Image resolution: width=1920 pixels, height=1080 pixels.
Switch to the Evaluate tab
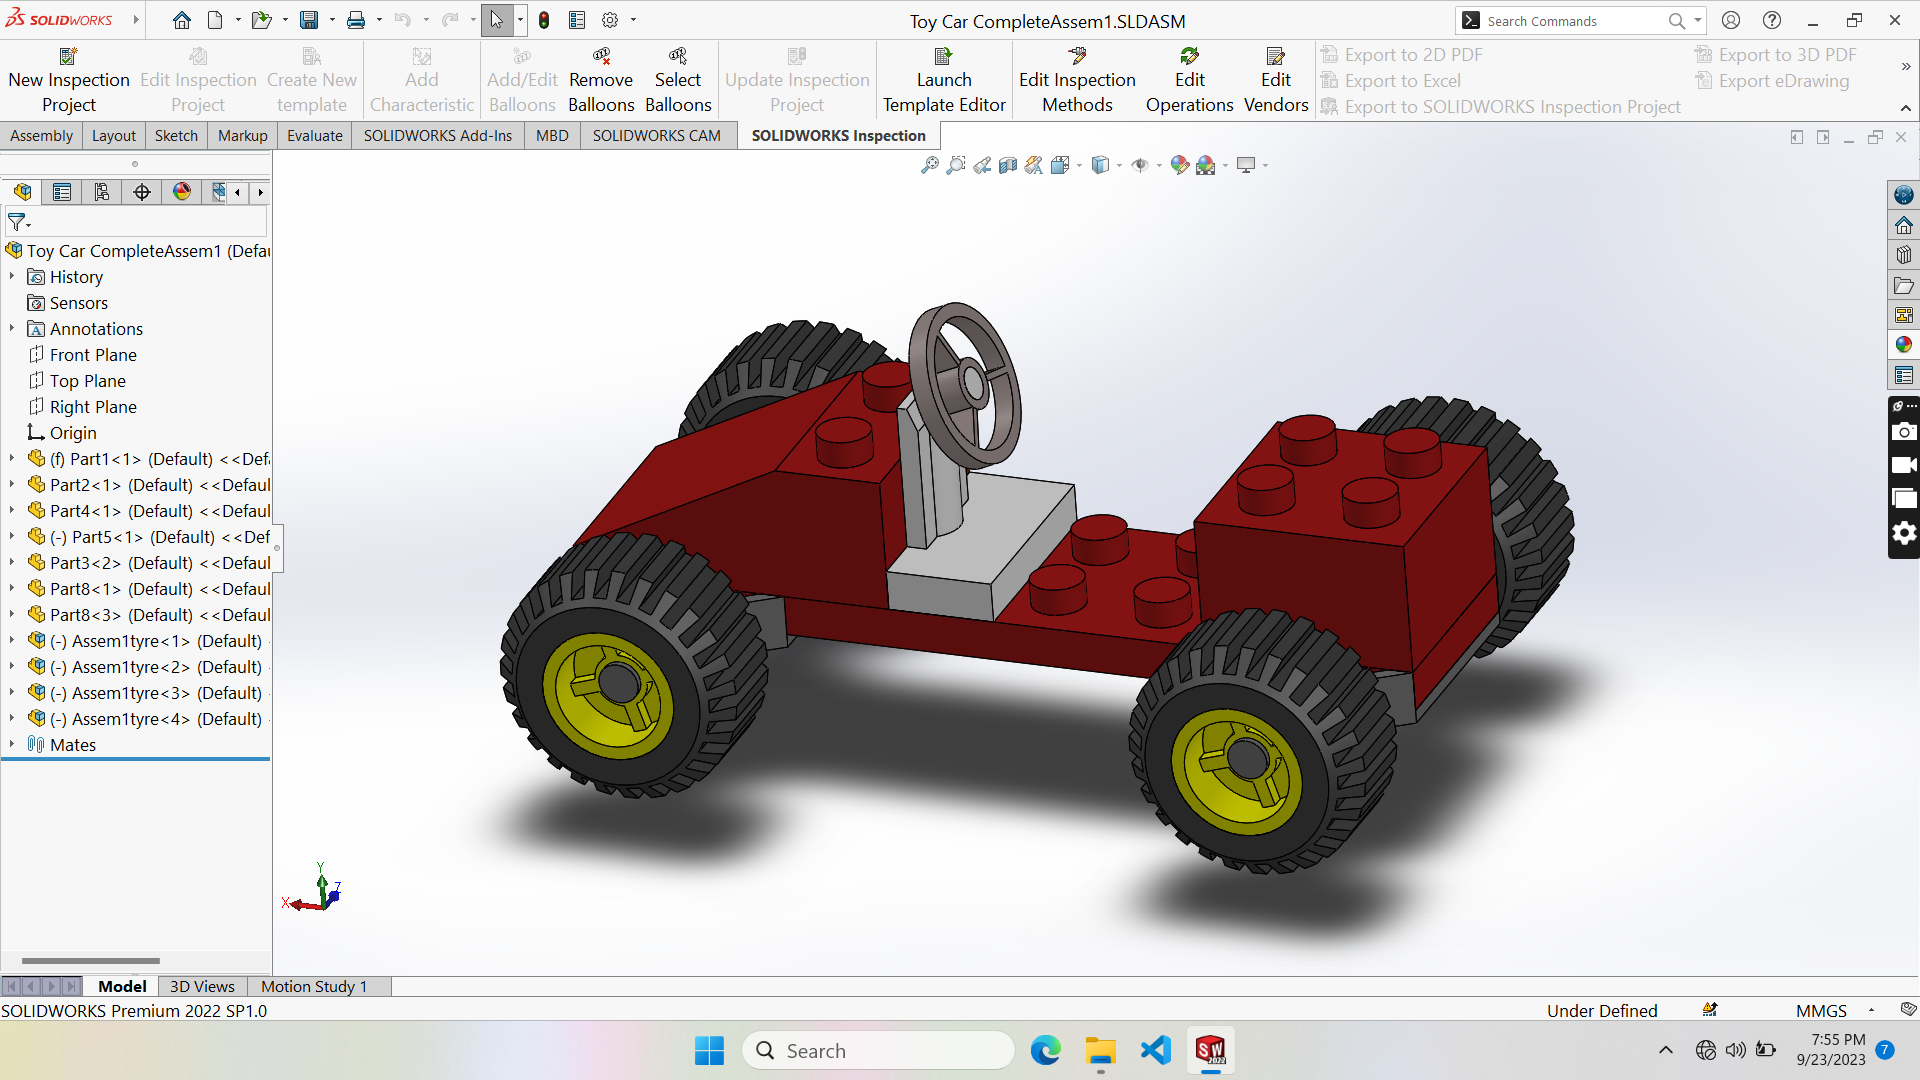(314, 135)
